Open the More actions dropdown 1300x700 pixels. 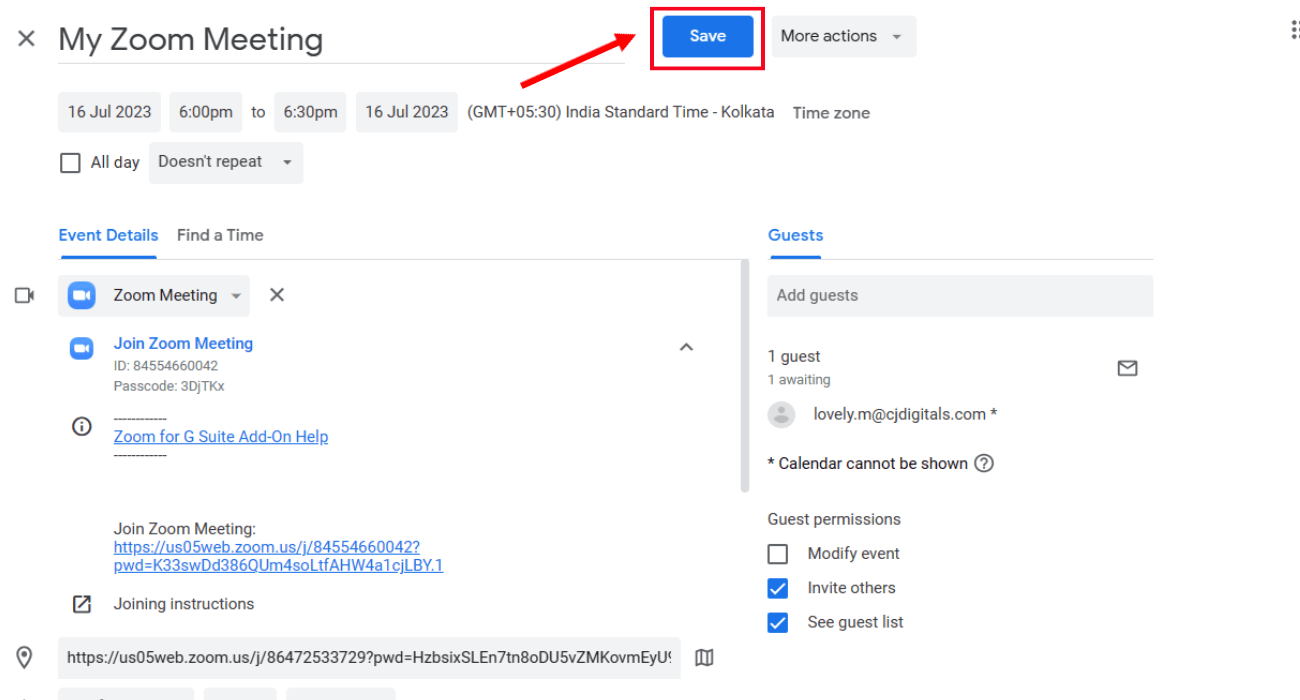(x=843, y=36)
